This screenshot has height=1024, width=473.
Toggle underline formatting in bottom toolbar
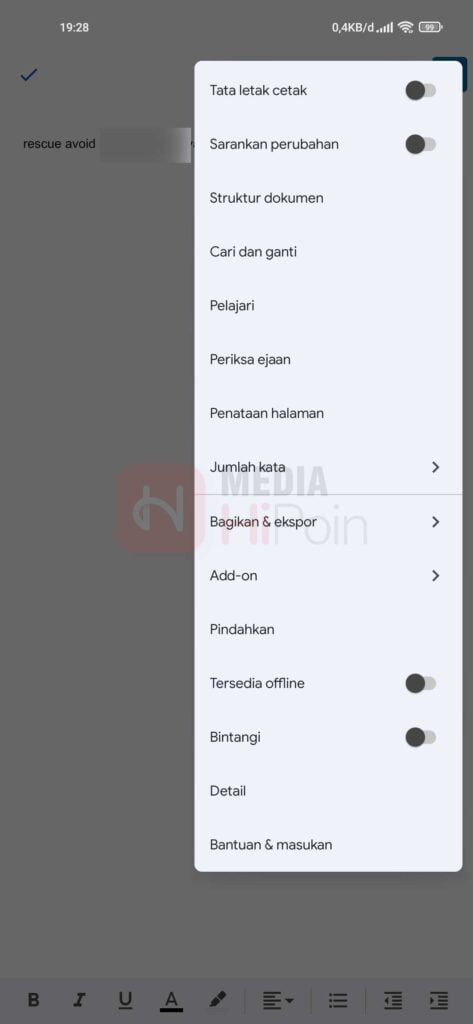[125, 1000]
